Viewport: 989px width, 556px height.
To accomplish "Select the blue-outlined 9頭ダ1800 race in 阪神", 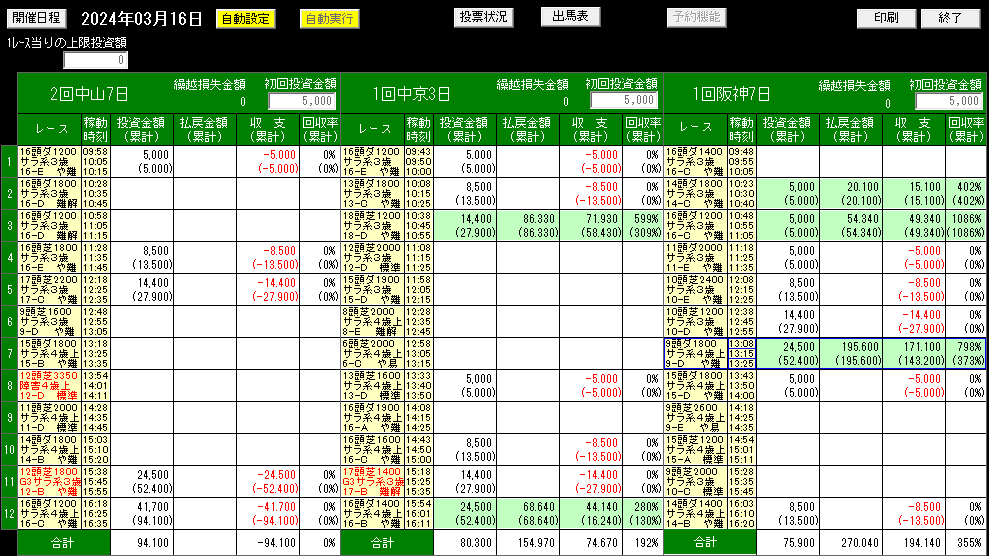I will coord(695,352).
